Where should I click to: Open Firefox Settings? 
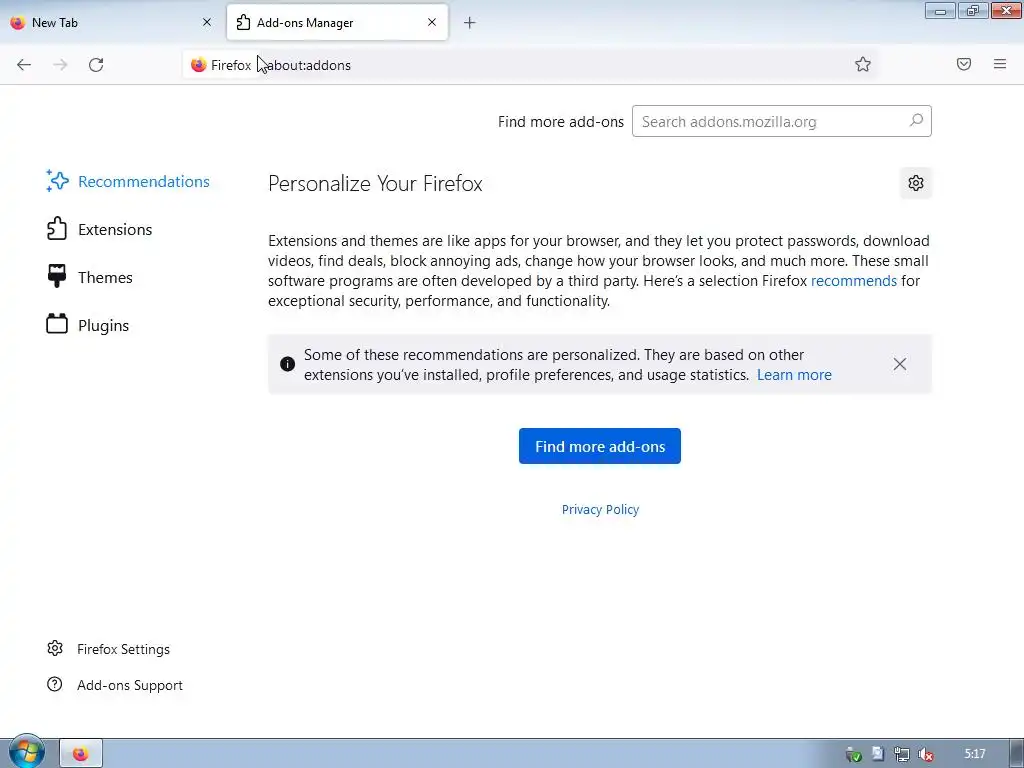coord(108,649)
